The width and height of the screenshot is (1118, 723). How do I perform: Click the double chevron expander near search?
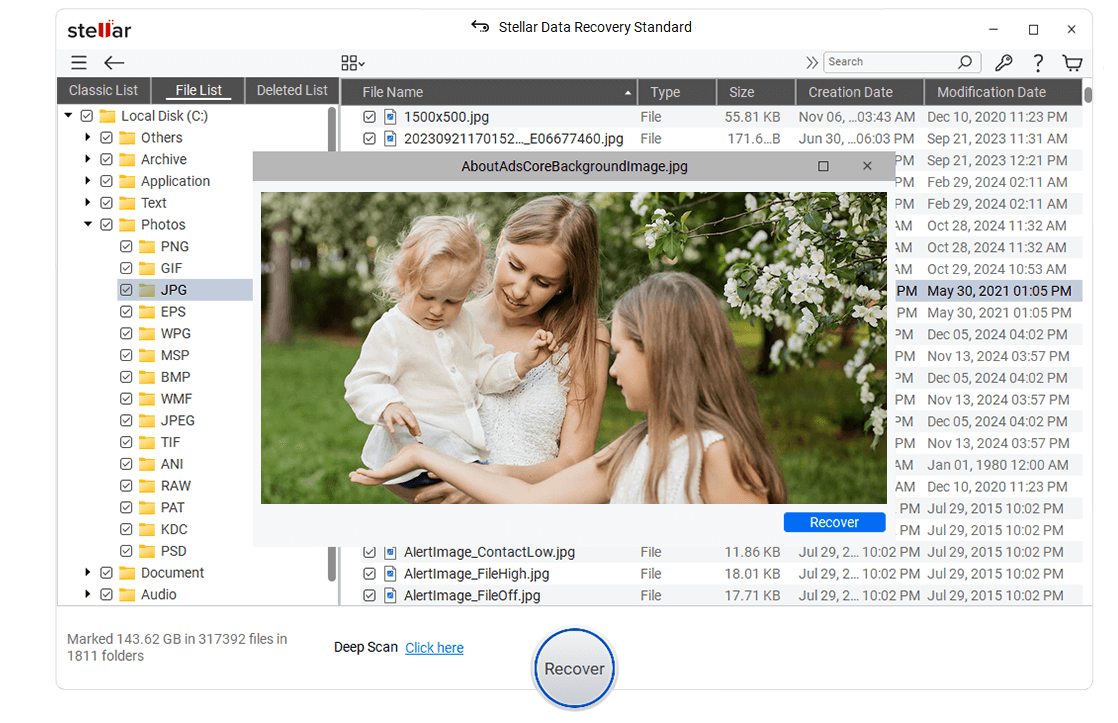click(811, 61)
